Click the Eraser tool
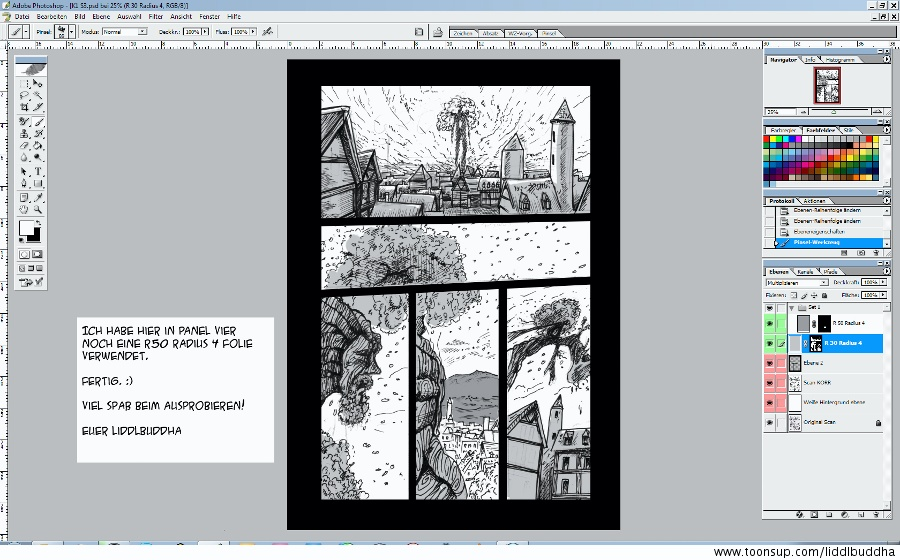Screen dimensions: 900x560 click(x=25, y=145)
